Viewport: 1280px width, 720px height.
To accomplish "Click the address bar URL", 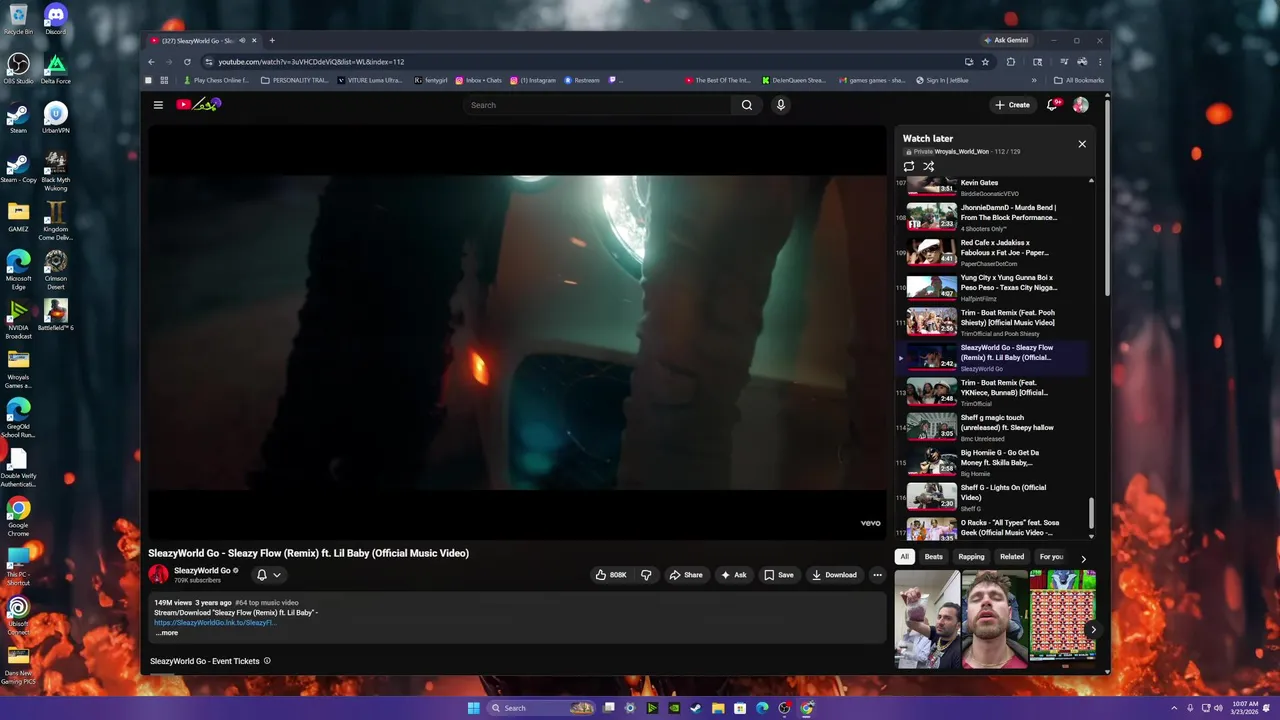I will (311, 62).
